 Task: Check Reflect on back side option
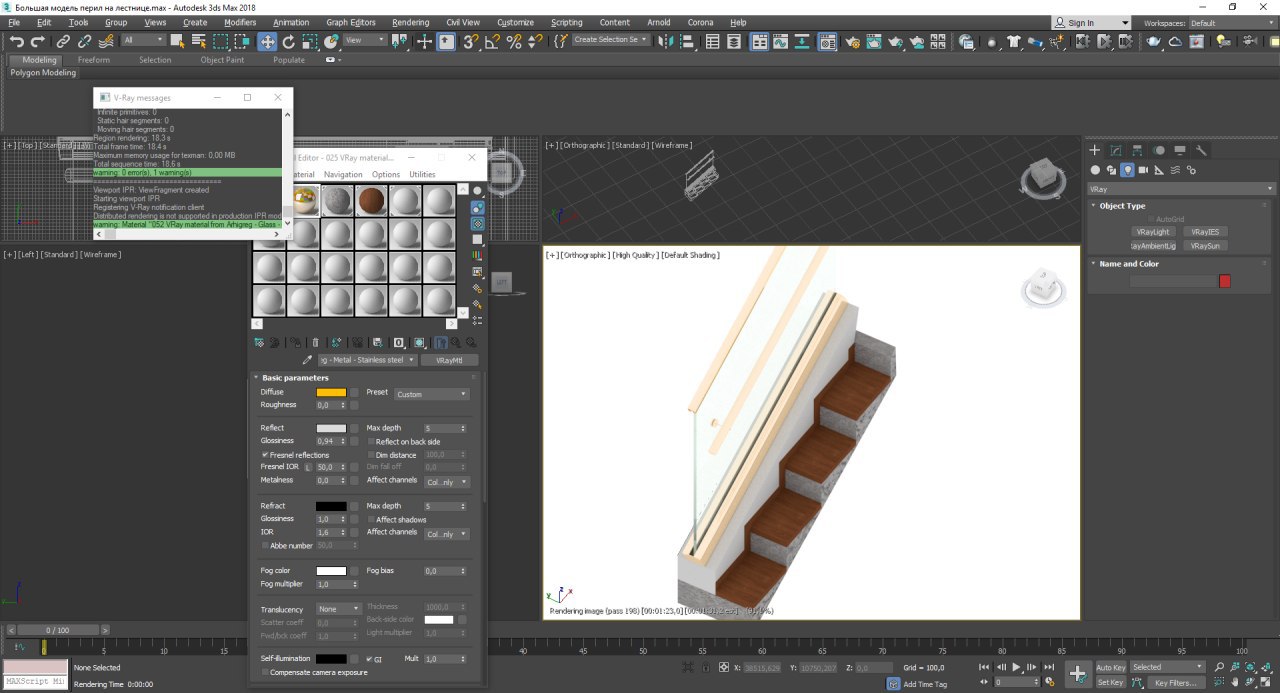point(371,441)
